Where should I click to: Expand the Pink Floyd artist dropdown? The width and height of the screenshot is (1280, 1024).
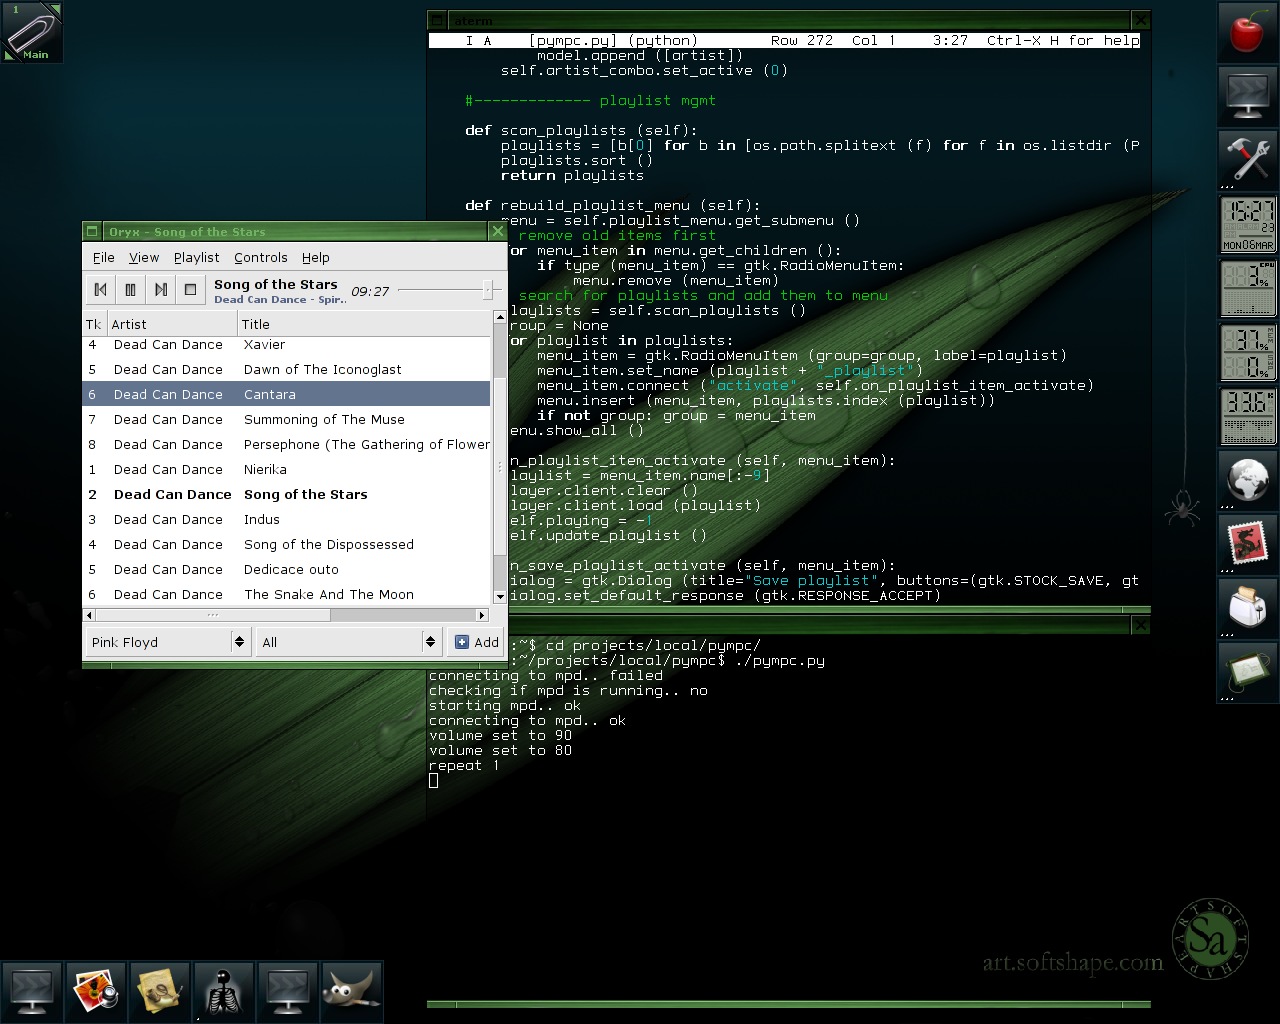[168, 642]
